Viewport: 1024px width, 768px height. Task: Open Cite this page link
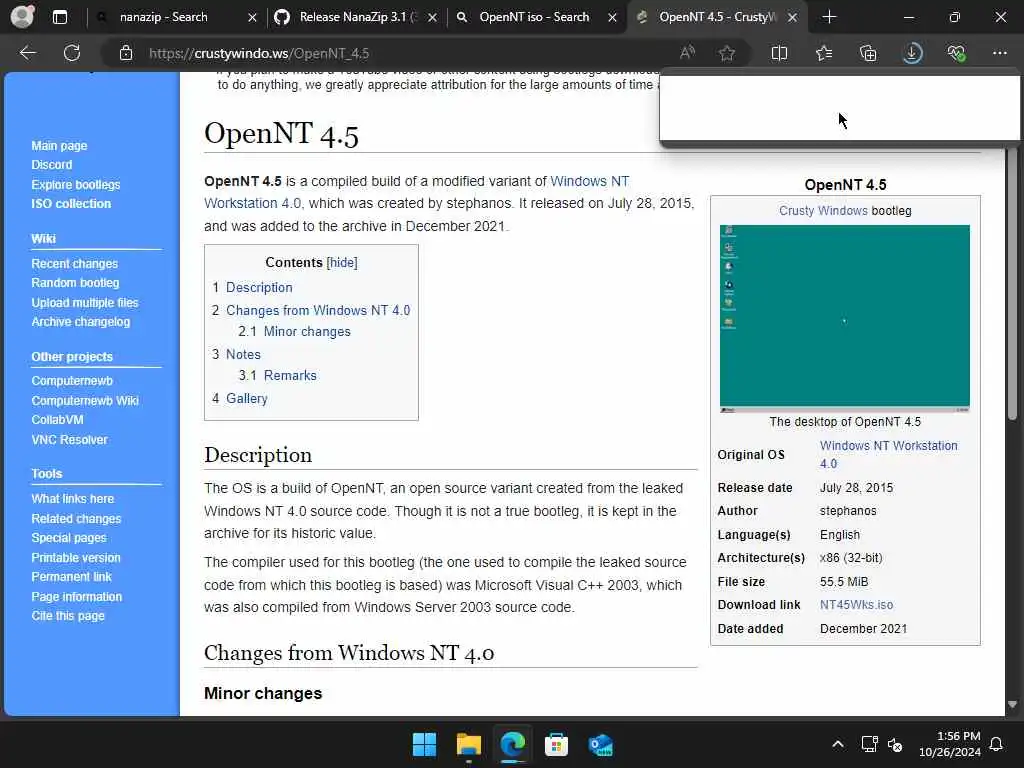(68, 616)
